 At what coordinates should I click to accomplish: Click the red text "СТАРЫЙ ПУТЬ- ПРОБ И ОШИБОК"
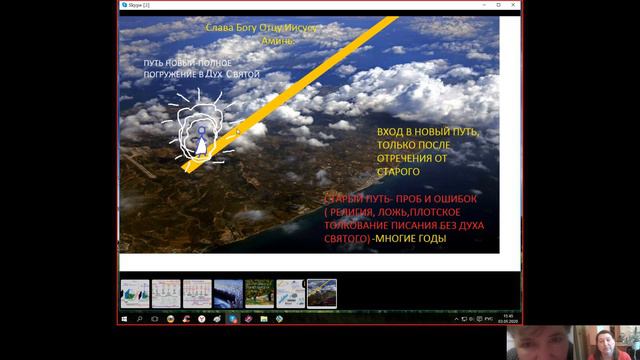401,199
